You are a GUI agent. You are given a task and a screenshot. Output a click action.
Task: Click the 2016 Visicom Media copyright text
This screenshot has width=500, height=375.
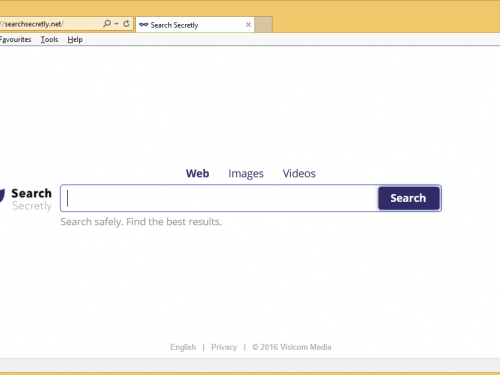coord(292,347)
